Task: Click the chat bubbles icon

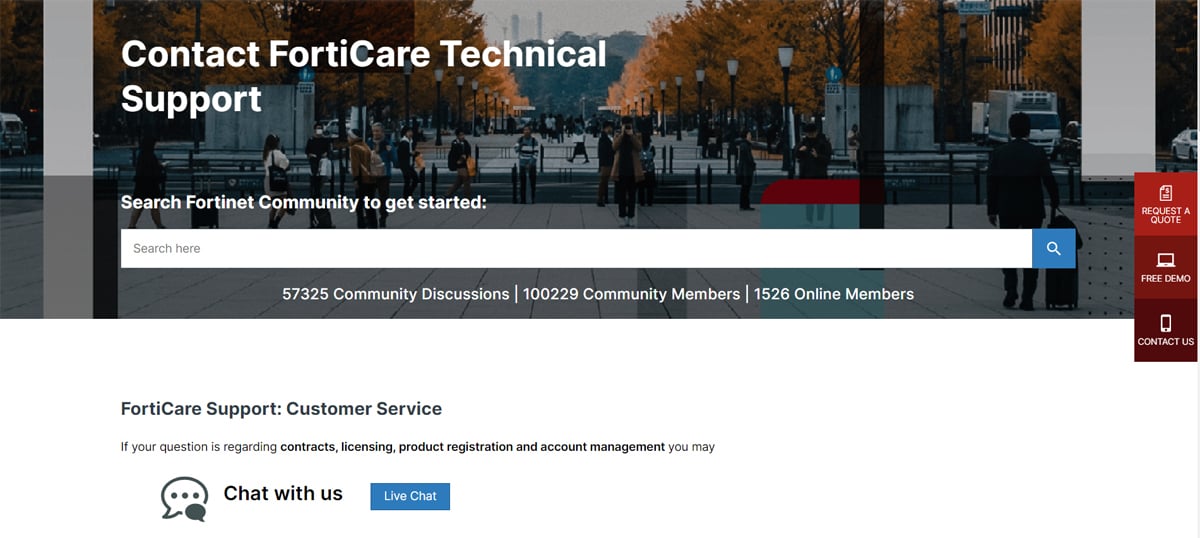Action: [185, 498]
